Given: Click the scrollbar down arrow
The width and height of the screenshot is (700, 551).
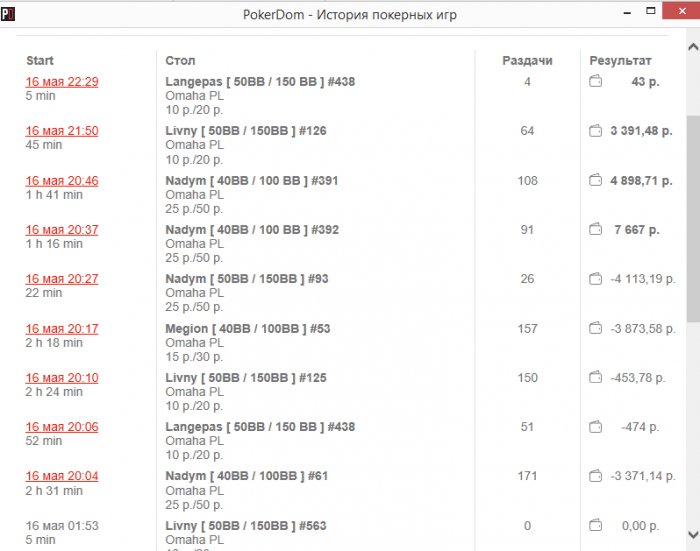Looking at the screenshot, I should click(x=693, y=534).
